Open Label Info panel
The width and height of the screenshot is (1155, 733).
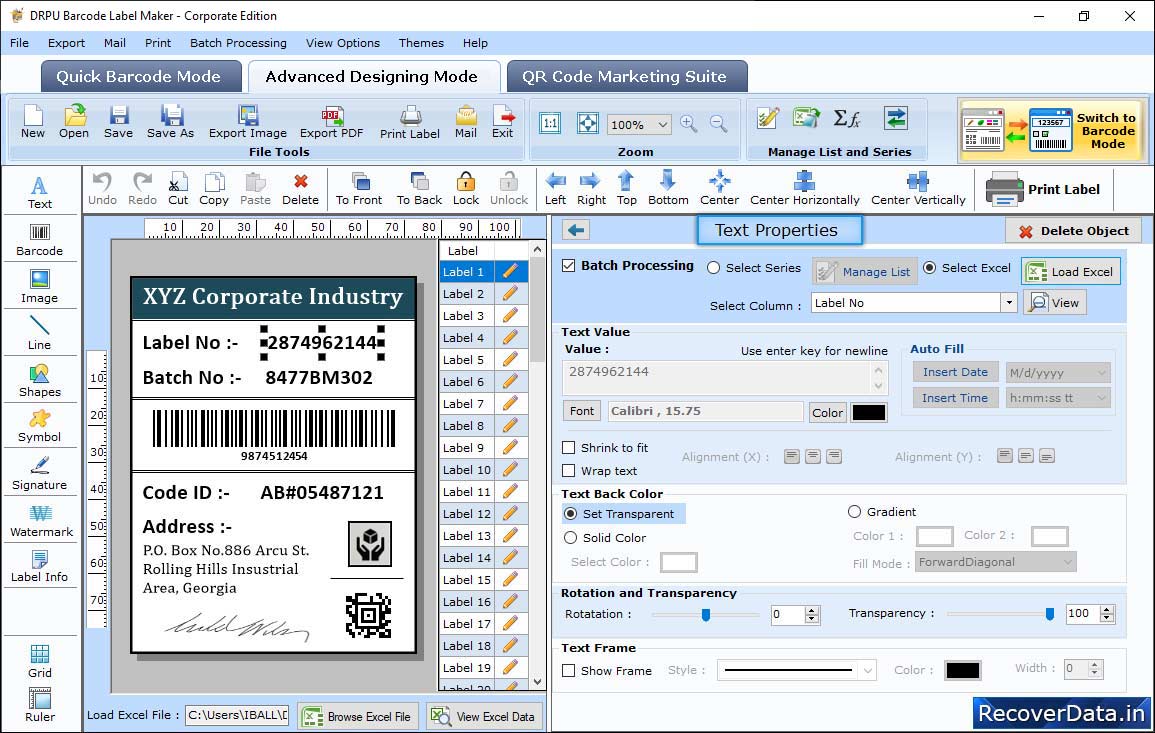pyautogui.click(x=40, y=566)
